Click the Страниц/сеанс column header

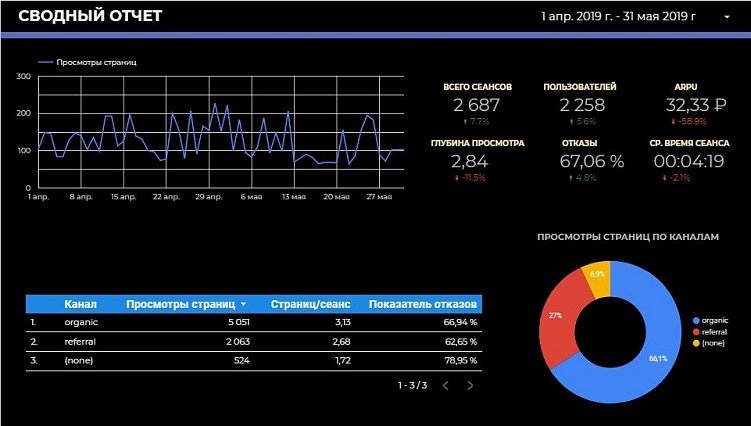[x=310, y=304]
